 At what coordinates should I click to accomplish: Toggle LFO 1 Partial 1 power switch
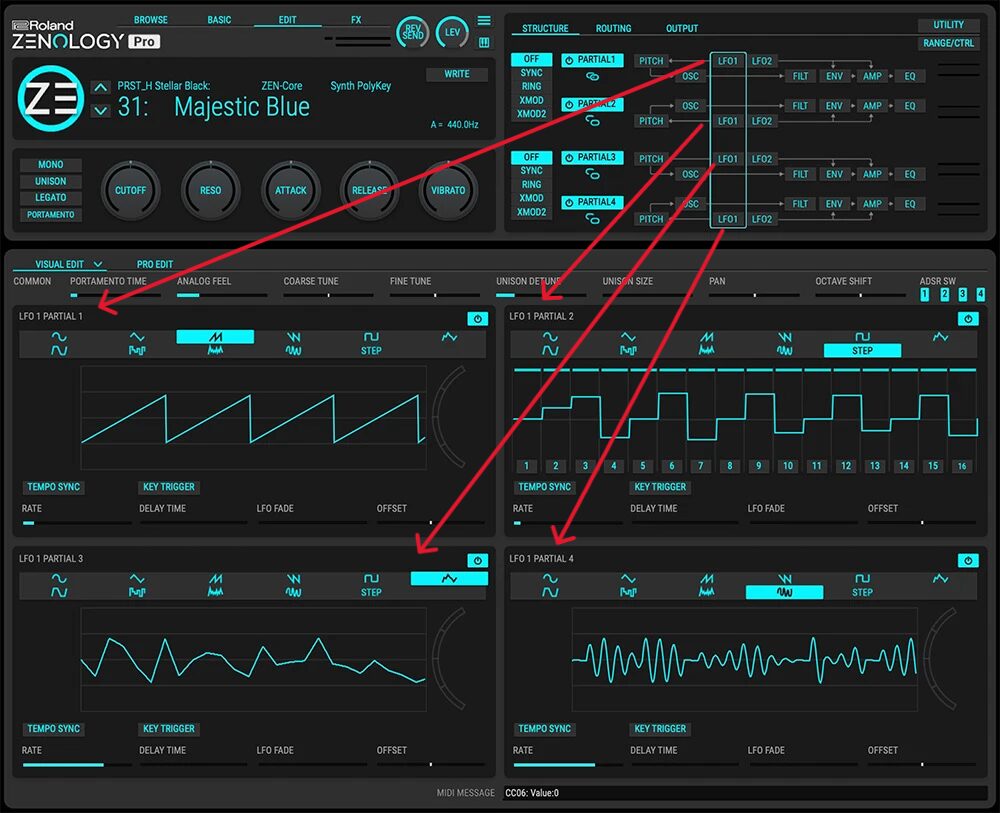point(478,318)
